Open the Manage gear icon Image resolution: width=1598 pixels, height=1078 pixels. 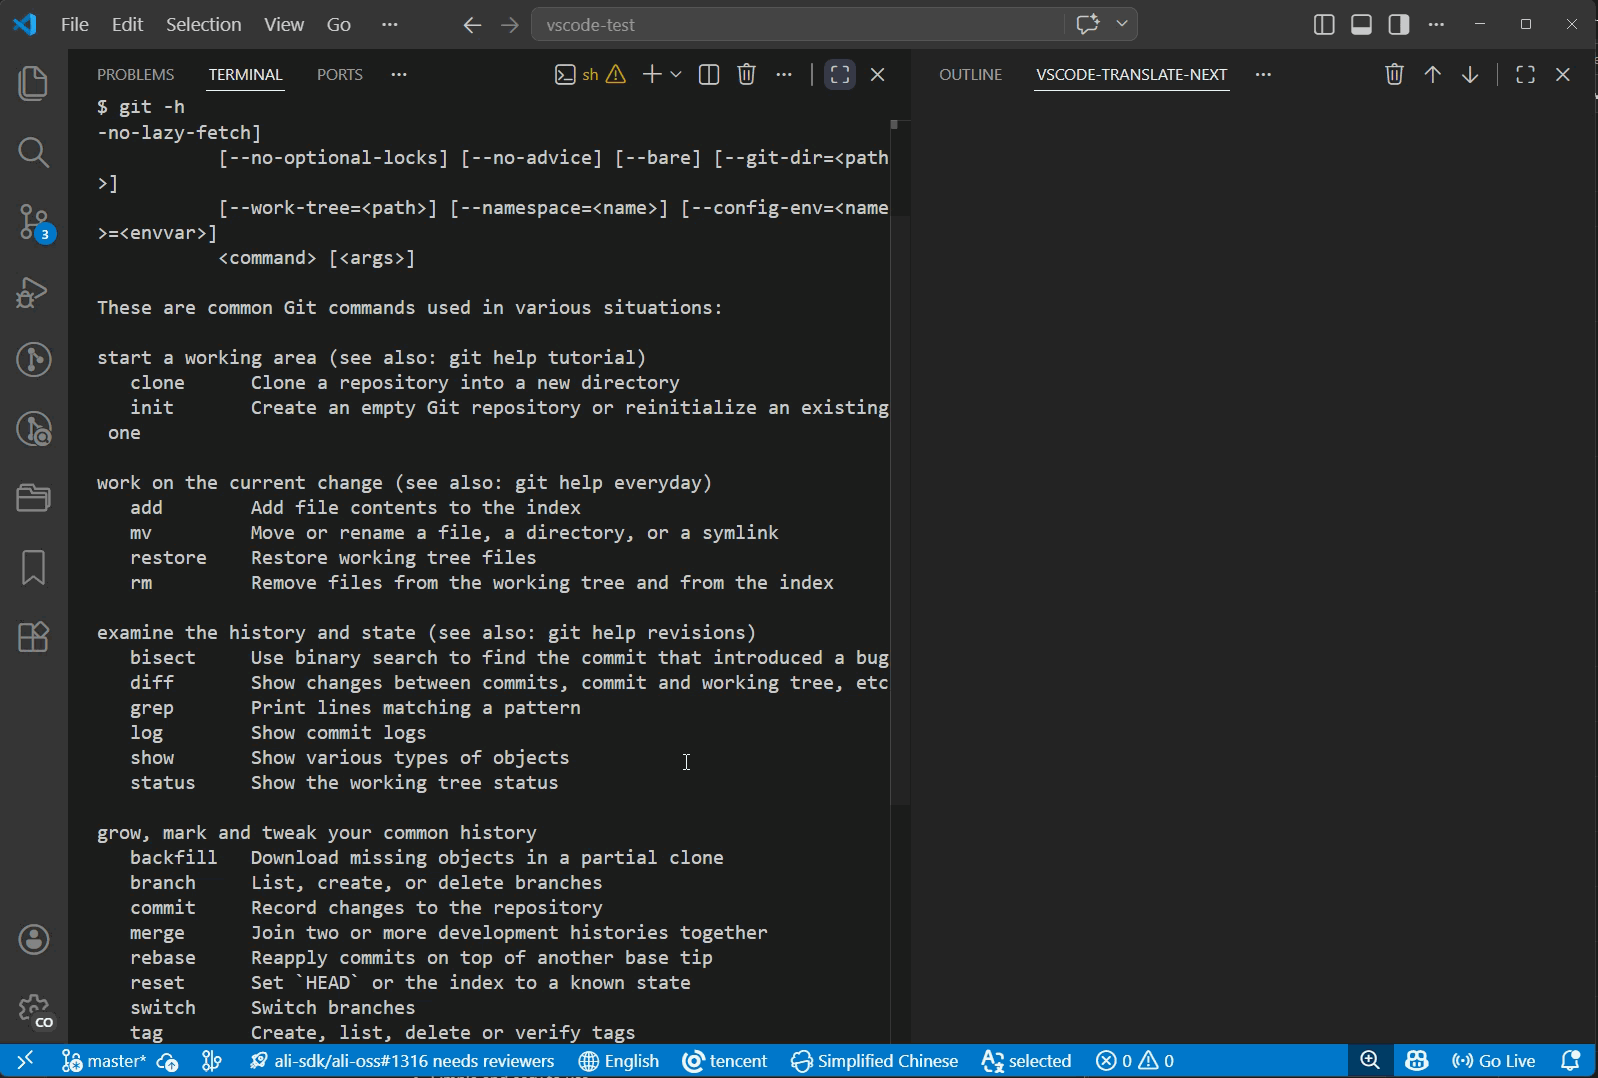[33, 1010]
